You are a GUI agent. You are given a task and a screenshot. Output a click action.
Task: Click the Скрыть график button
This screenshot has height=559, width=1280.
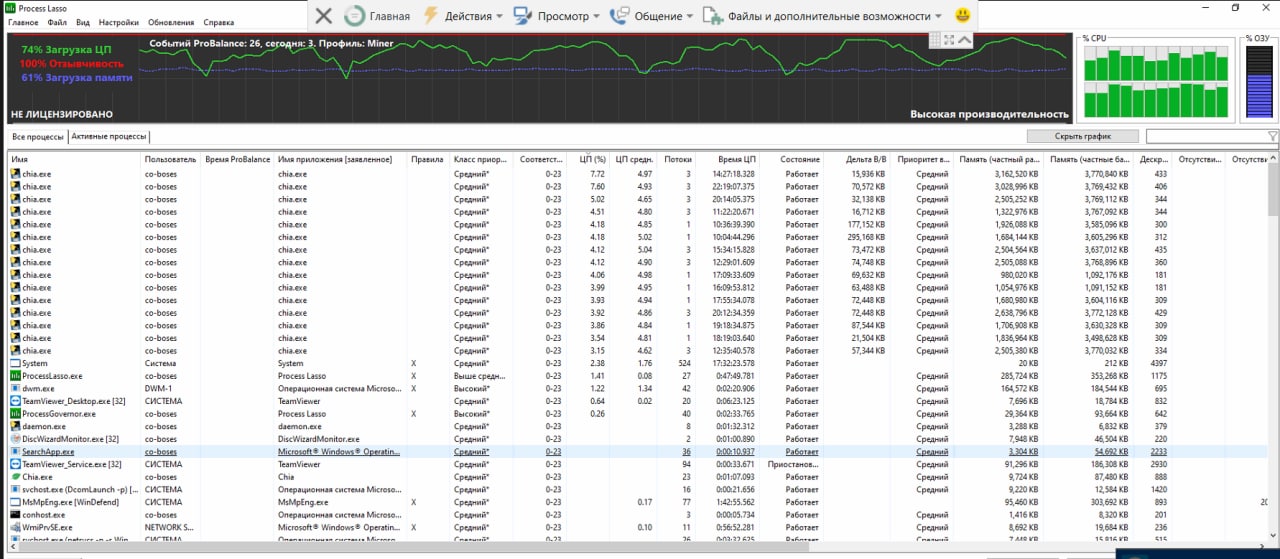[x=1083, y=136]
